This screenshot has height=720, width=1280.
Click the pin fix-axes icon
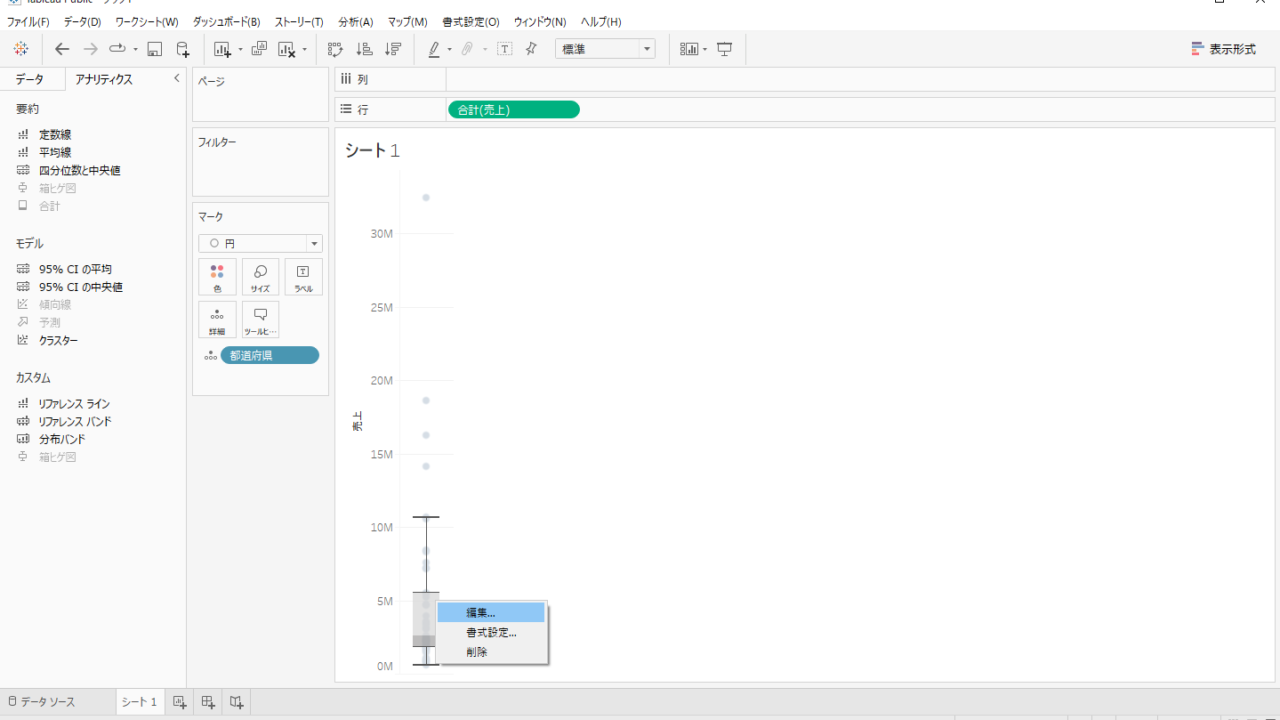(x=531, y=49)
